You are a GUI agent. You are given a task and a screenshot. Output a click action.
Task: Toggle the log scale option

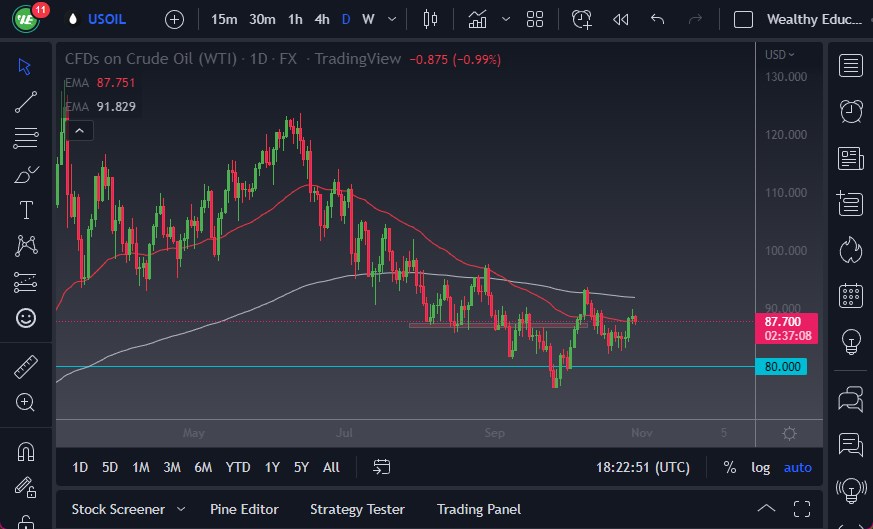(x=761, y=467)
